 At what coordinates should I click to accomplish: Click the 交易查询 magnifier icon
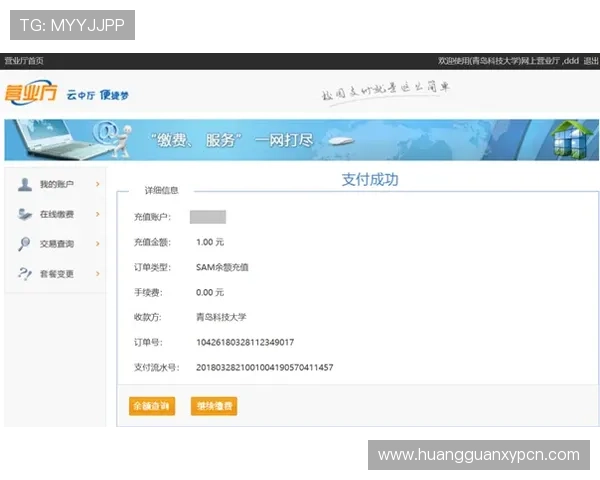tap(24, 243)
